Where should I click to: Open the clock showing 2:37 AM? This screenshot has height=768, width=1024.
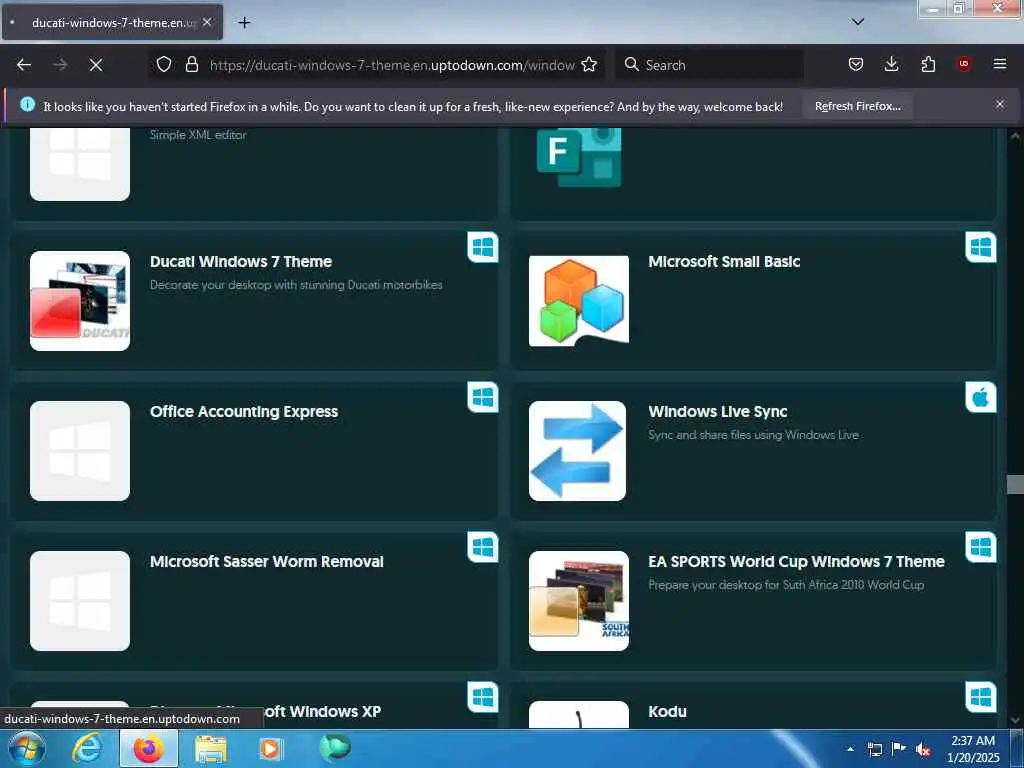pos(972,749)
